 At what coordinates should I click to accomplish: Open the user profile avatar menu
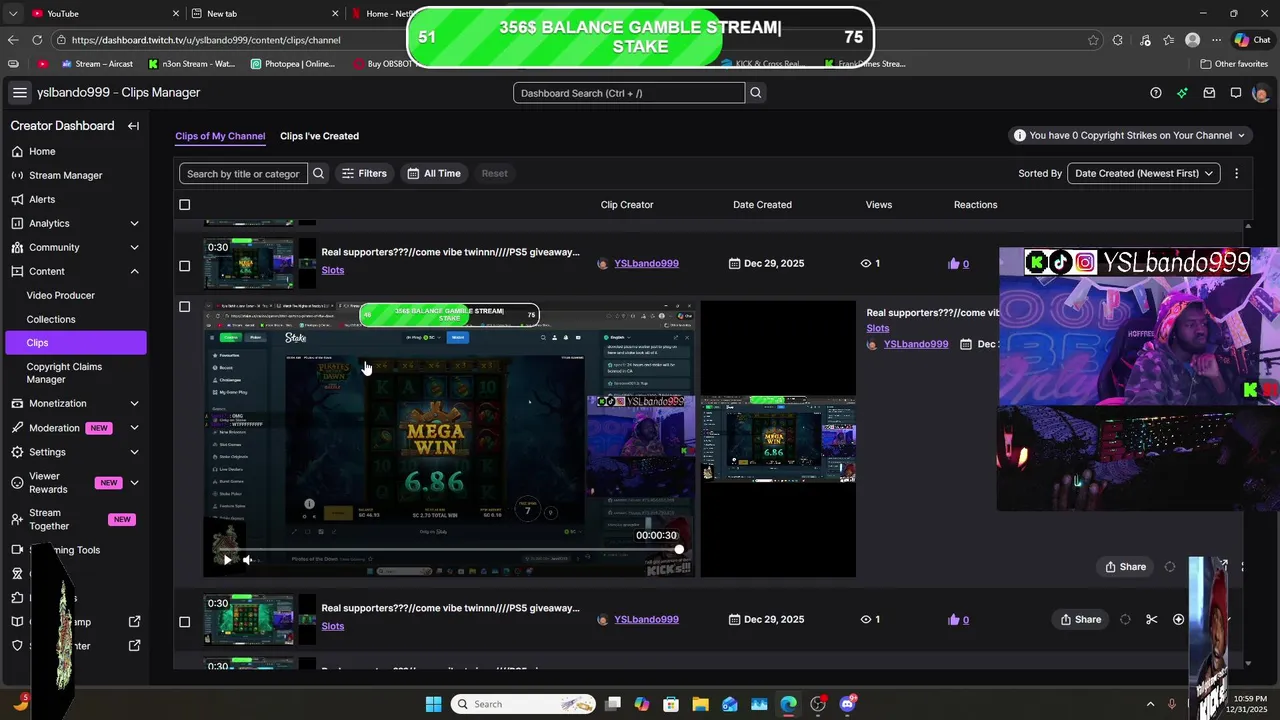(x=1261, y=93)
